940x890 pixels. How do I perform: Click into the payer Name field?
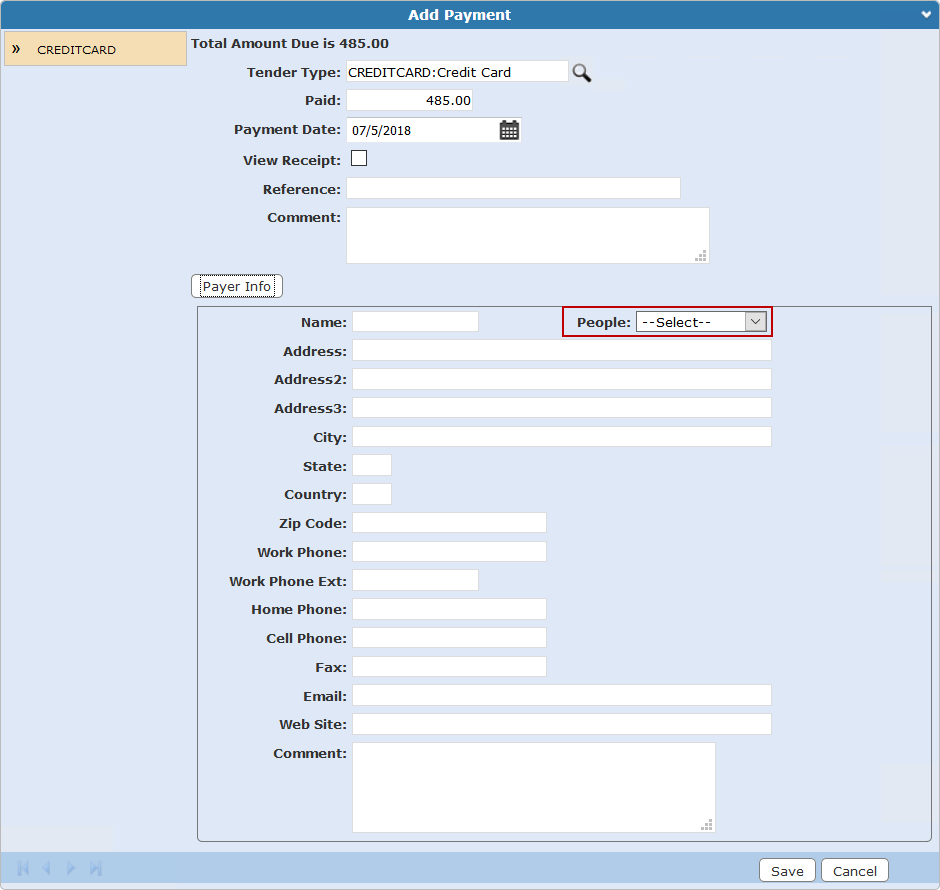click(415, 321)
